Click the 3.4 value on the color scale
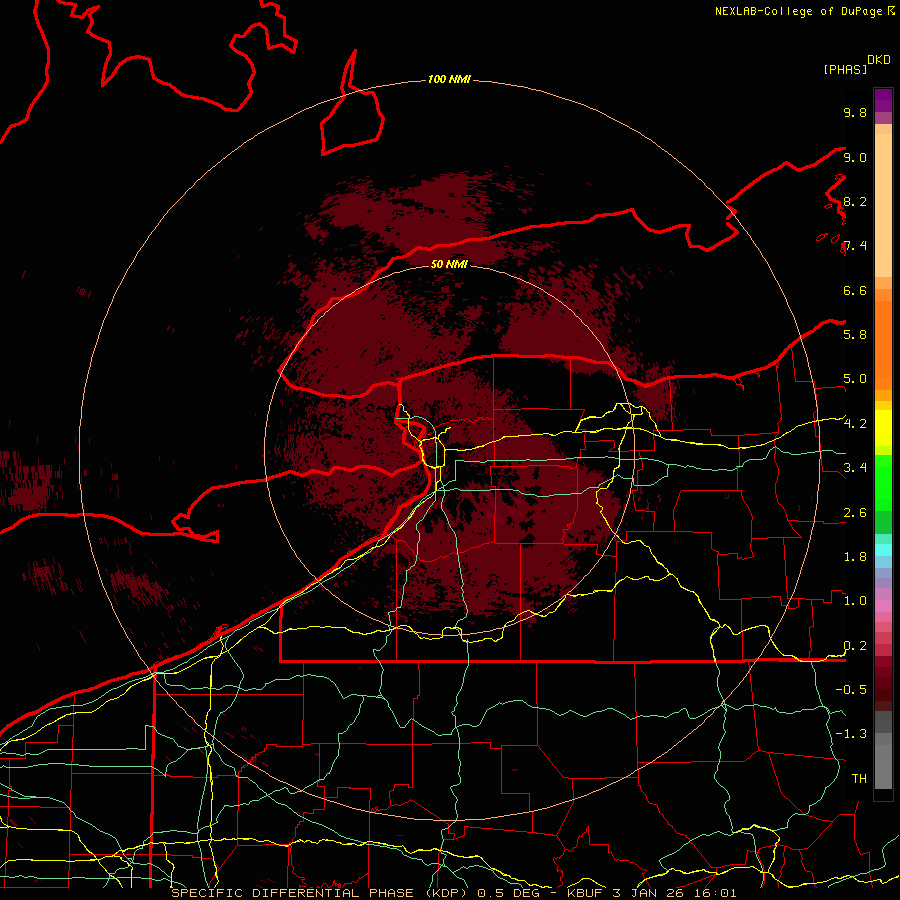This screenshot has width=900, height=900. tap(855, 468)
